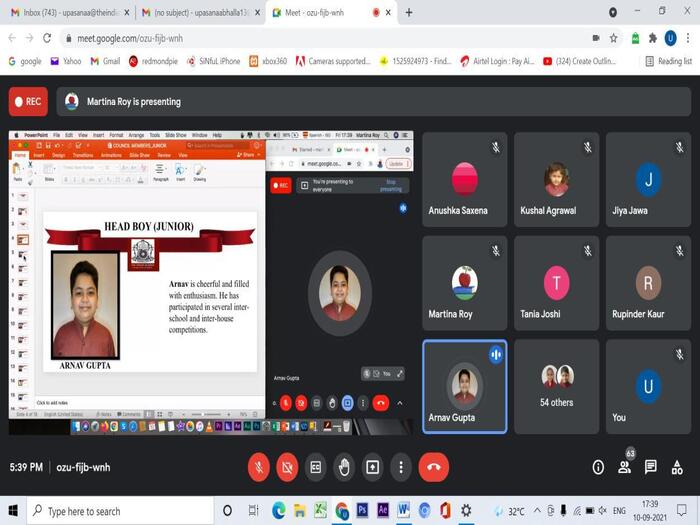The image size is (700, 525).
Task: Open meeting details info icon
Action: tap(598, 467)
